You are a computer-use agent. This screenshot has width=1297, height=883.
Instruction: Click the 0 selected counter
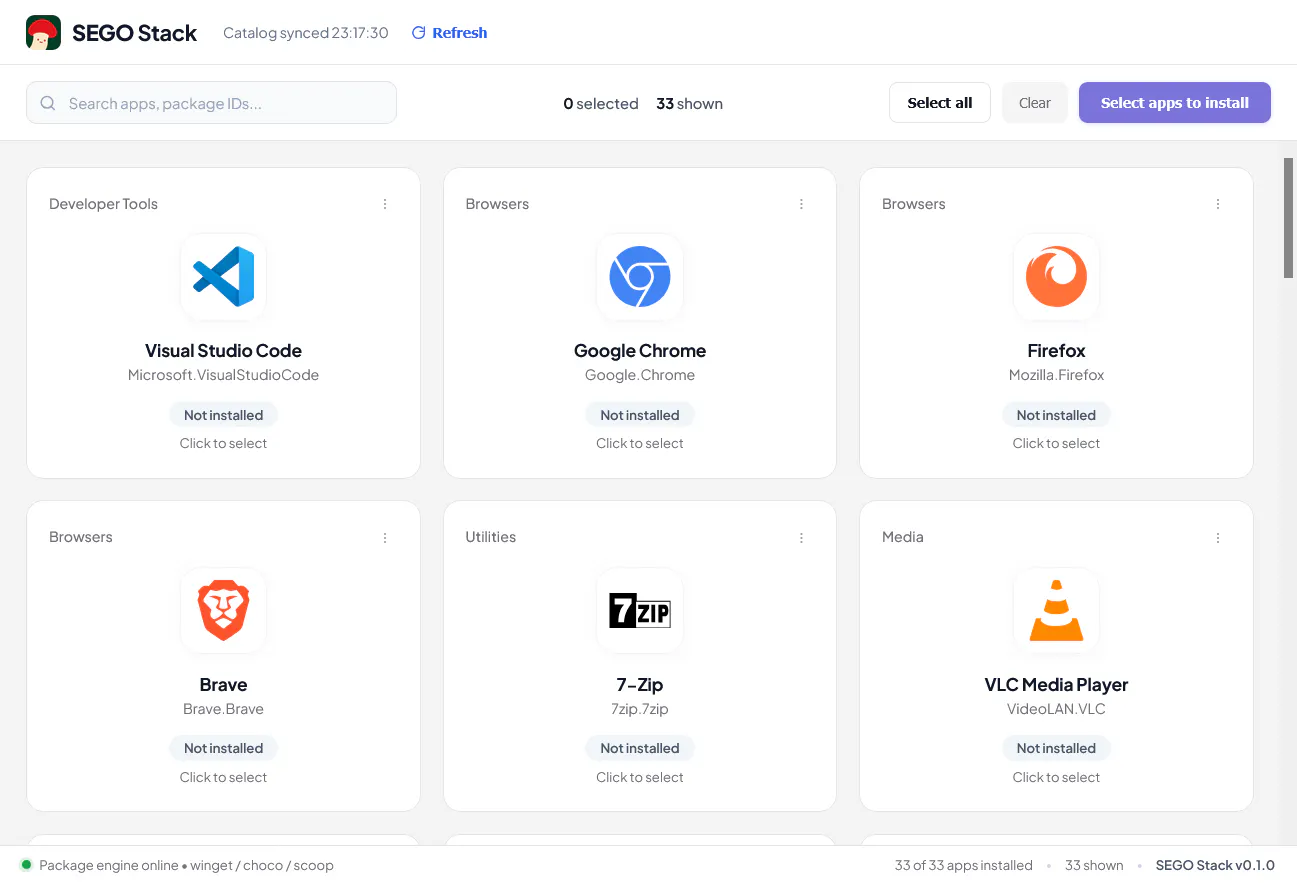coord(601,103)
